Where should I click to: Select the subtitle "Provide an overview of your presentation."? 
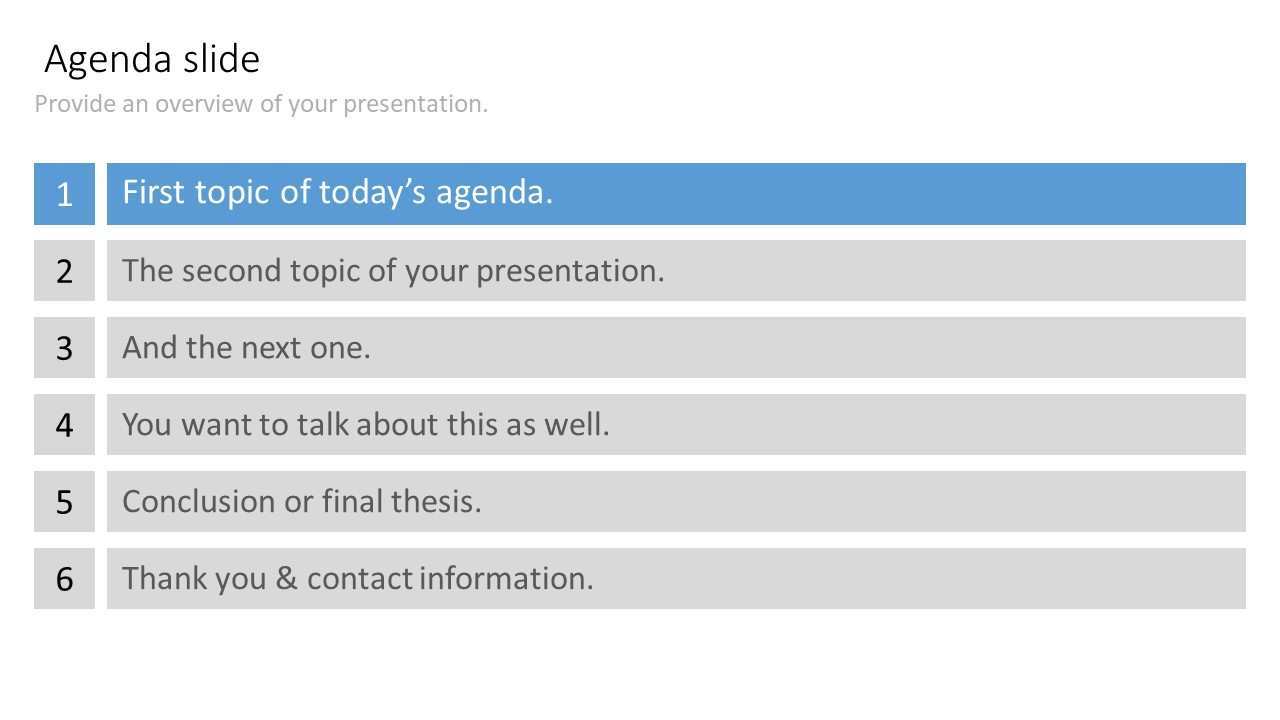coord(261,104)
